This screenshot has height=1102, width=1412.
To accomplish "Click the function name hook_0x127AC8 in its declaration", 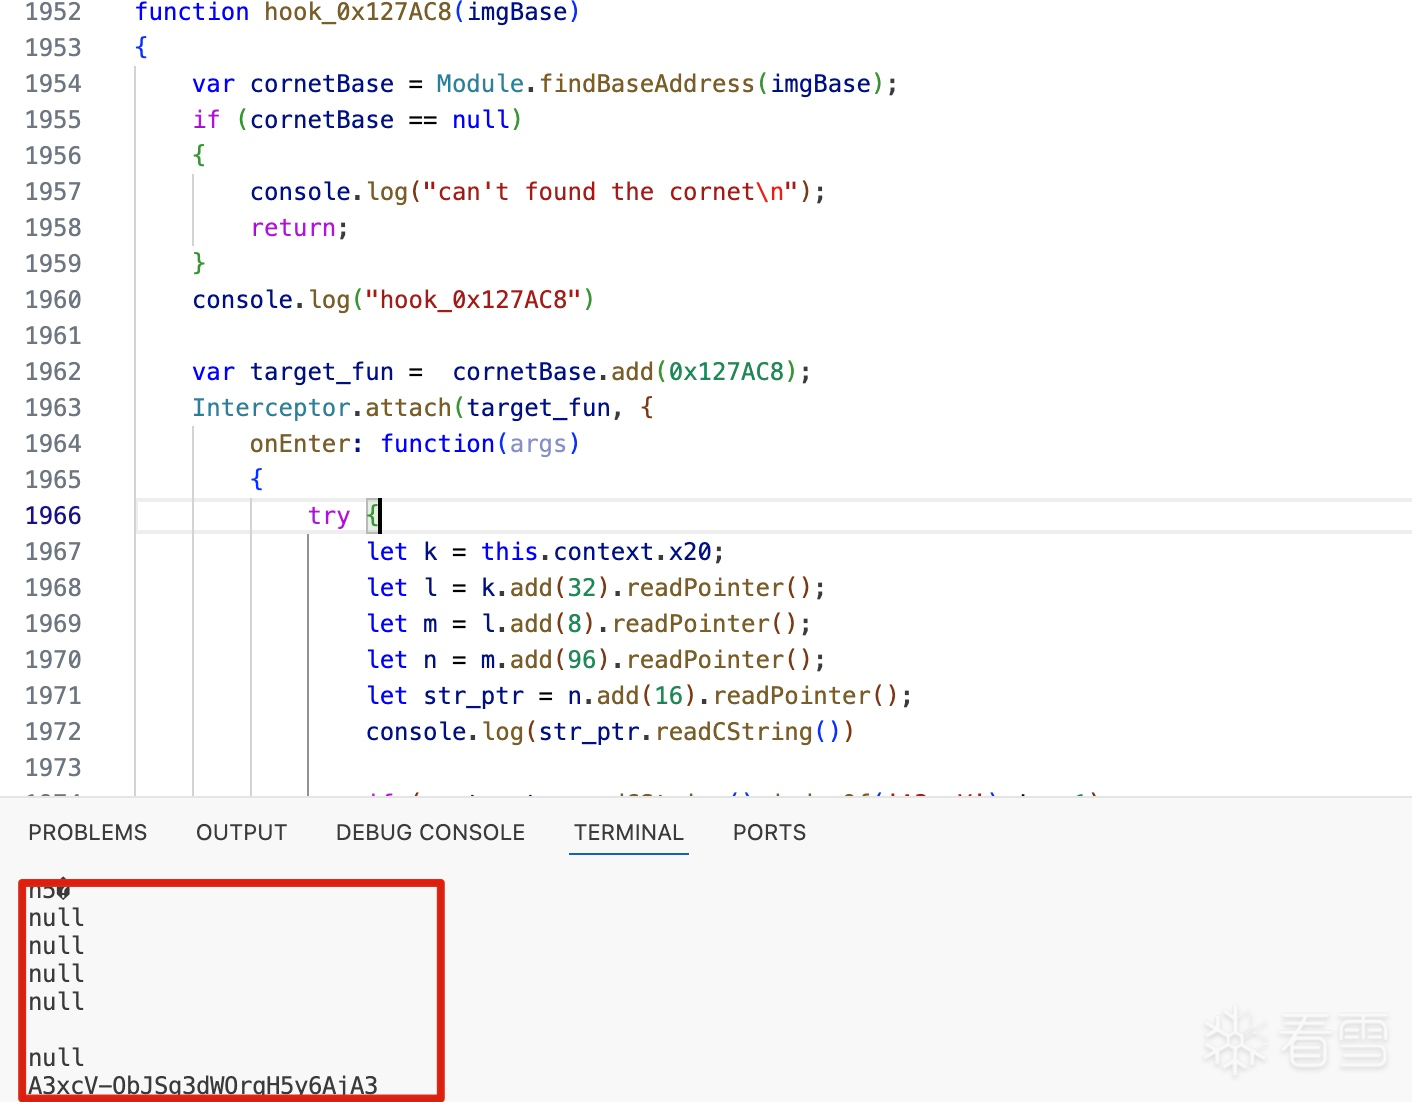I will (x=358, y=12).
